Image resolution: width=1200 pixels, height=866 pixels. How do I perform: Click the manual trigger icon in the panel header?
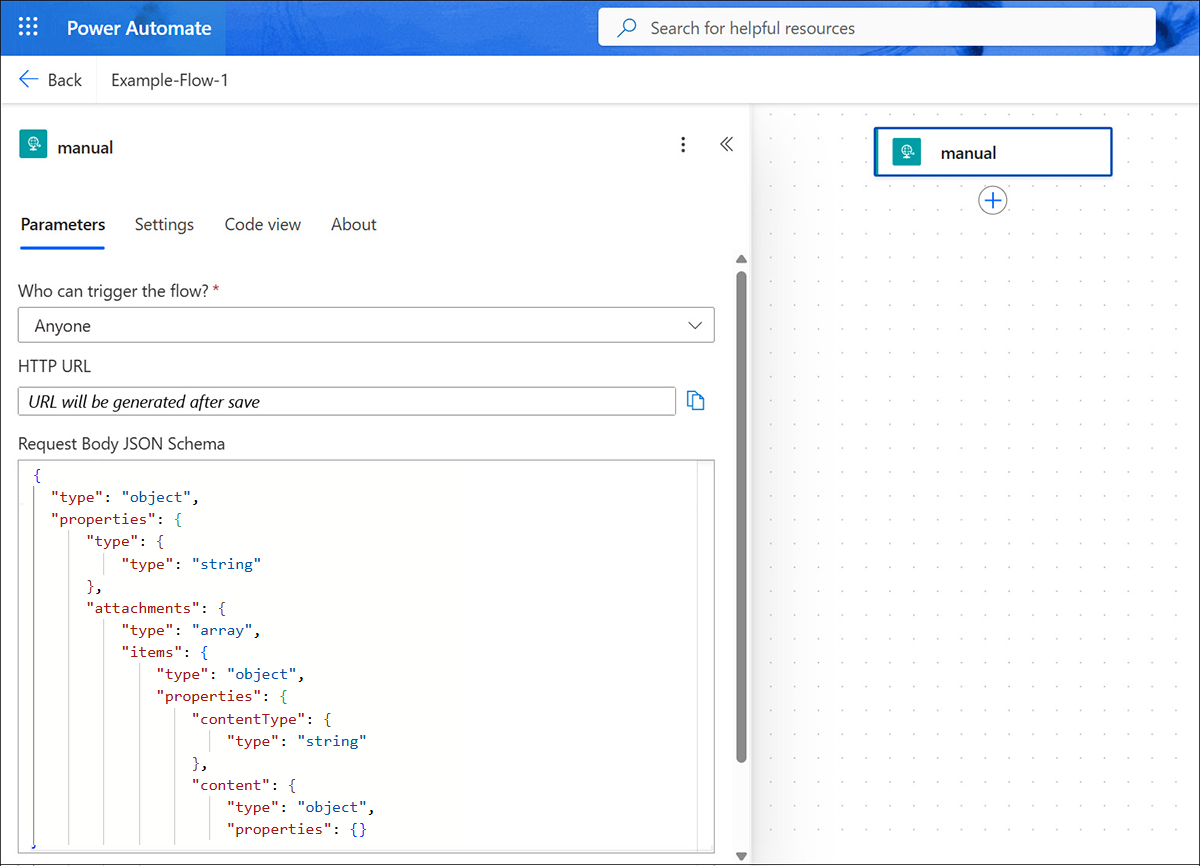(x=33, y=144)
